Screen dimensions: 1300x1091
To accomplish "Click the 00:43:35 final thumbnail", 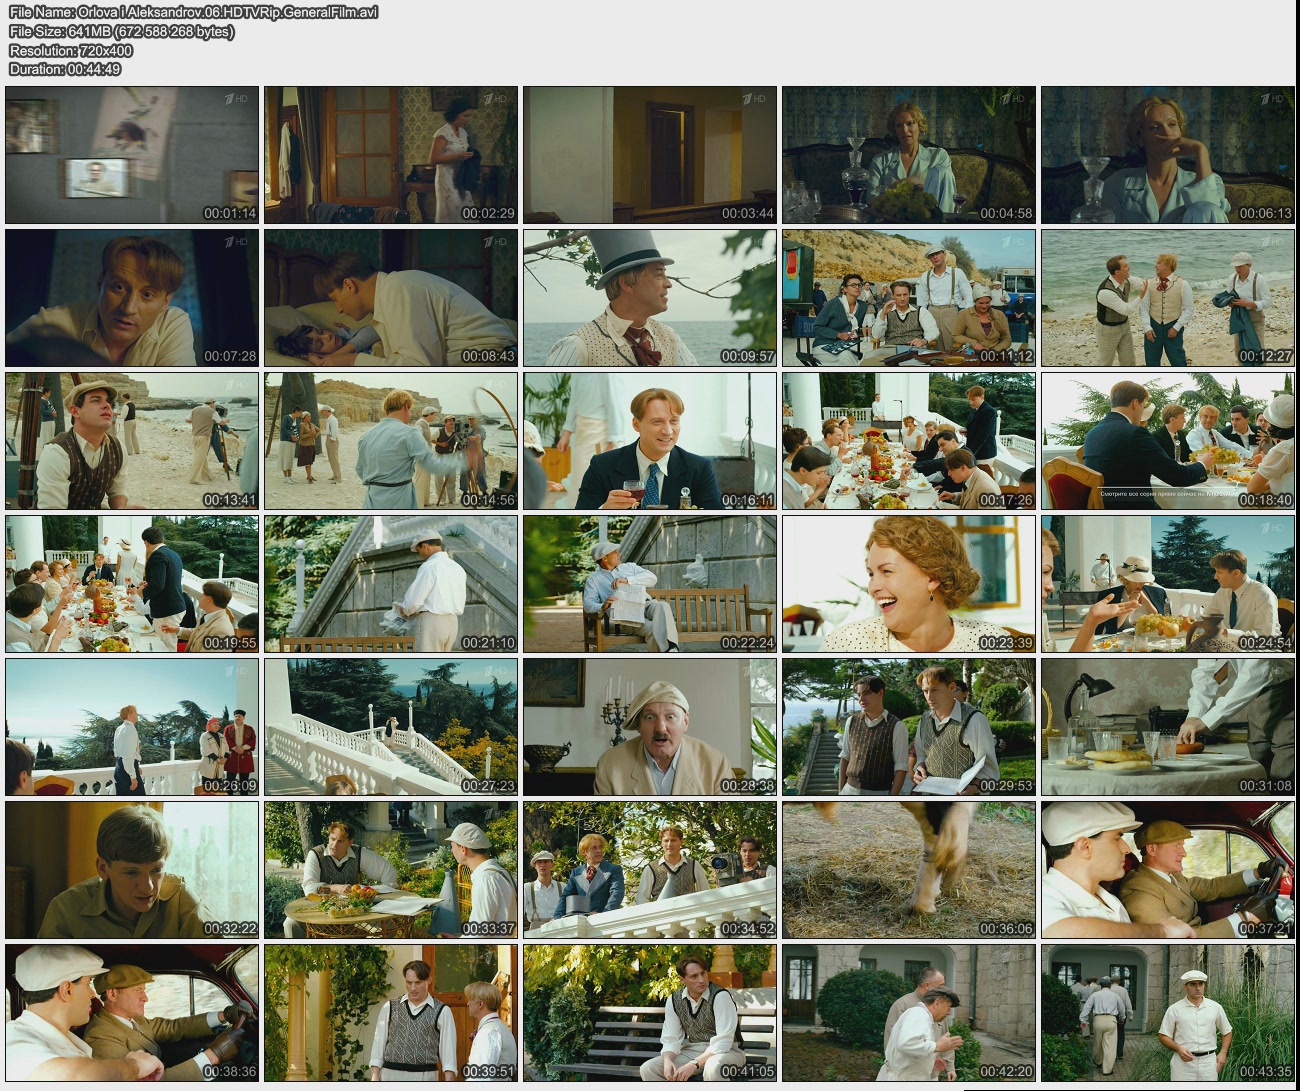I will pyautogui.click(x=1168, y=1012).
